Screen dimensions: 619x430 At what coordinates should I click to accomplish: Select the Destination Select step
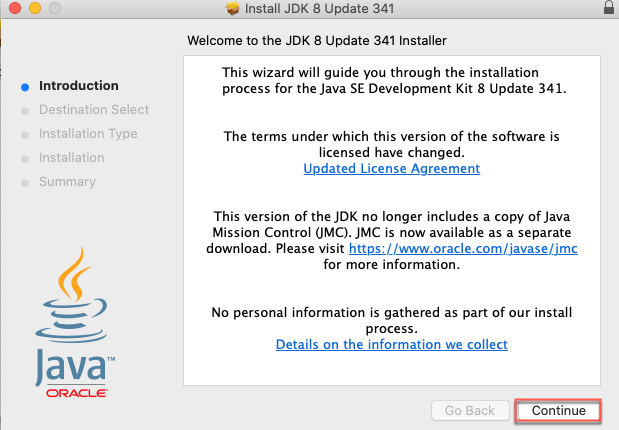point(94,109)
